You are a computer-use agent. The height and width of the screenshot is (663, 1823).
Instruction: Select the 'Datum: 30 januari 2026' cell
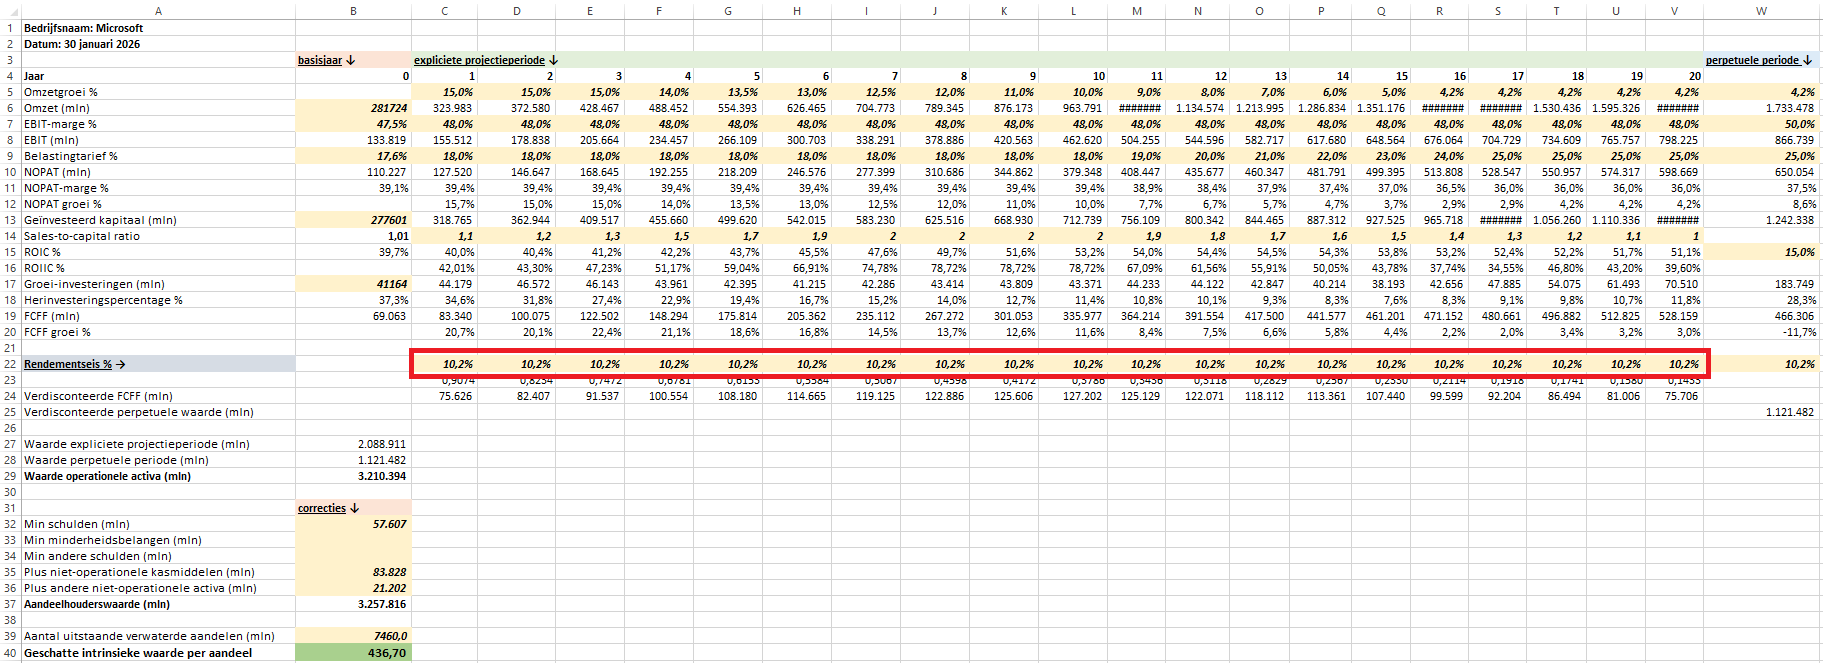tap(82, 44)
